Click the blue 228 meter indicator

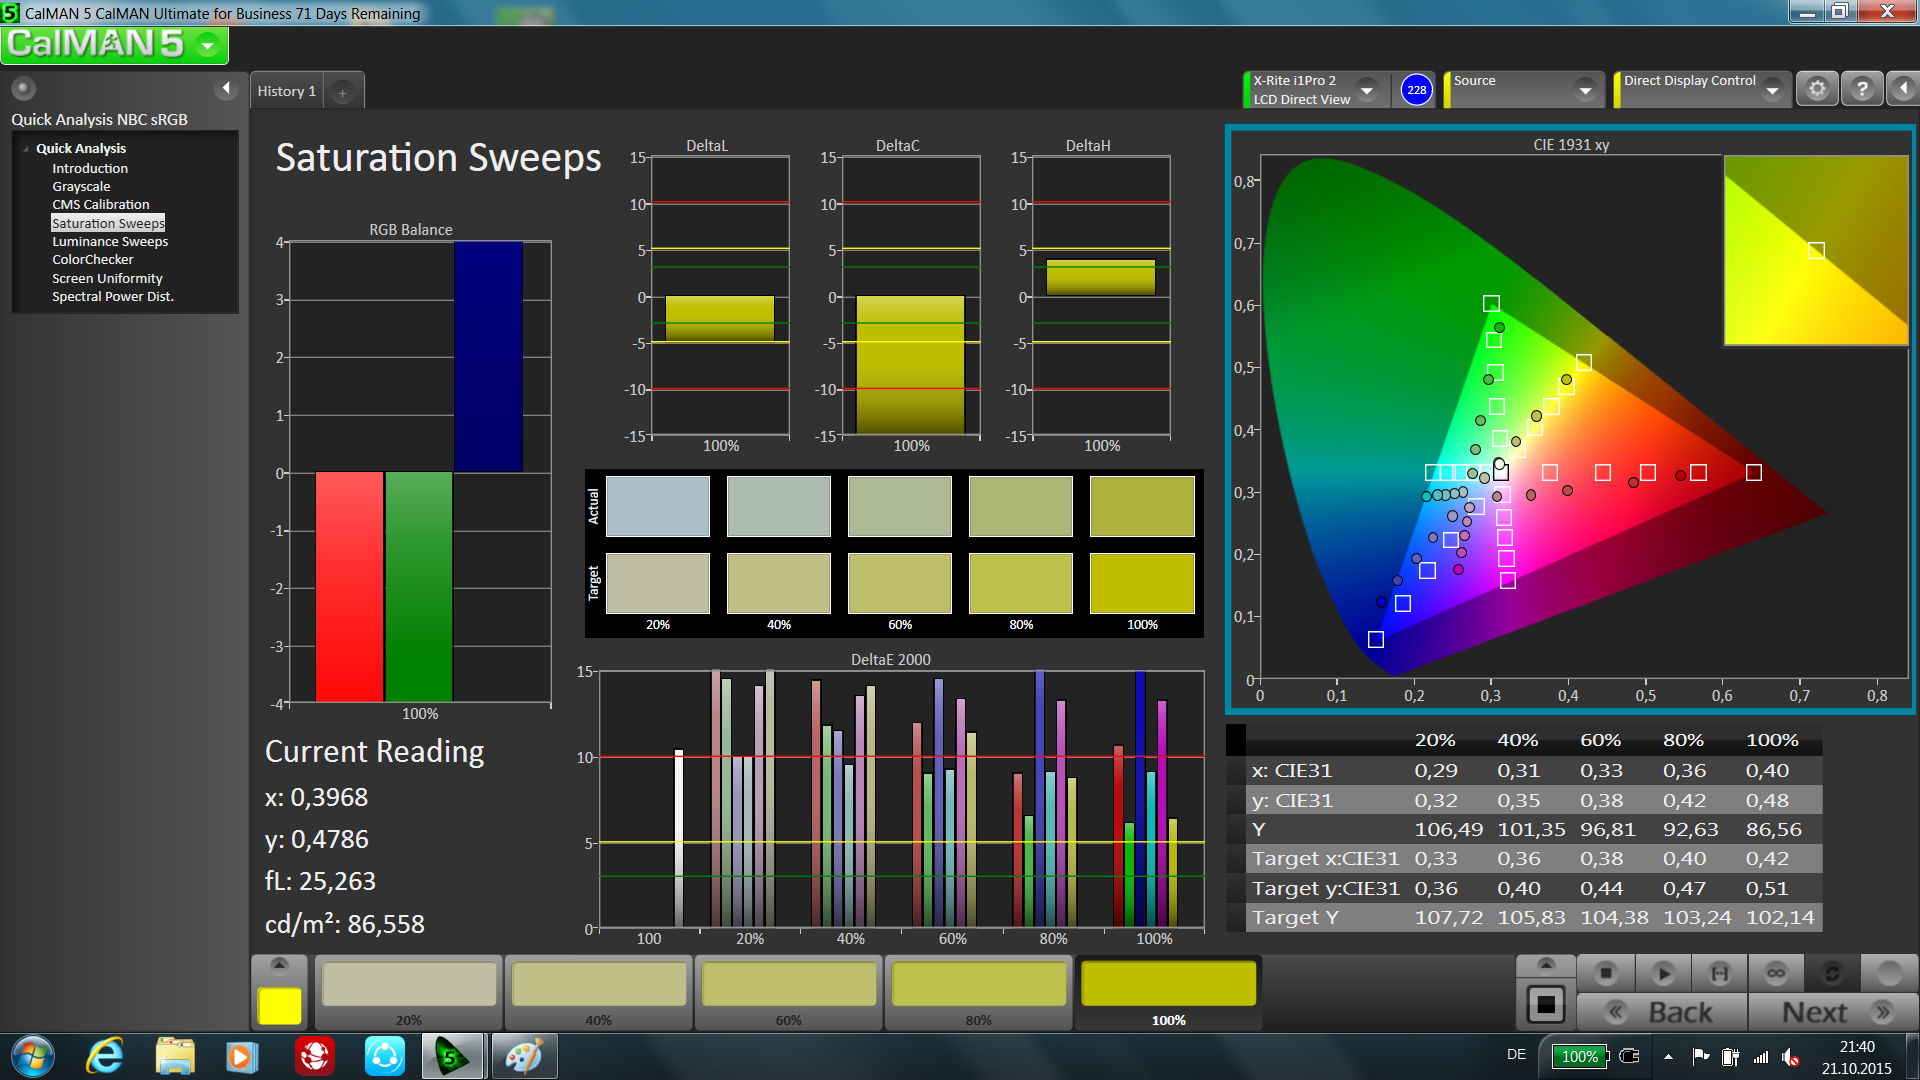point(1416,90)
